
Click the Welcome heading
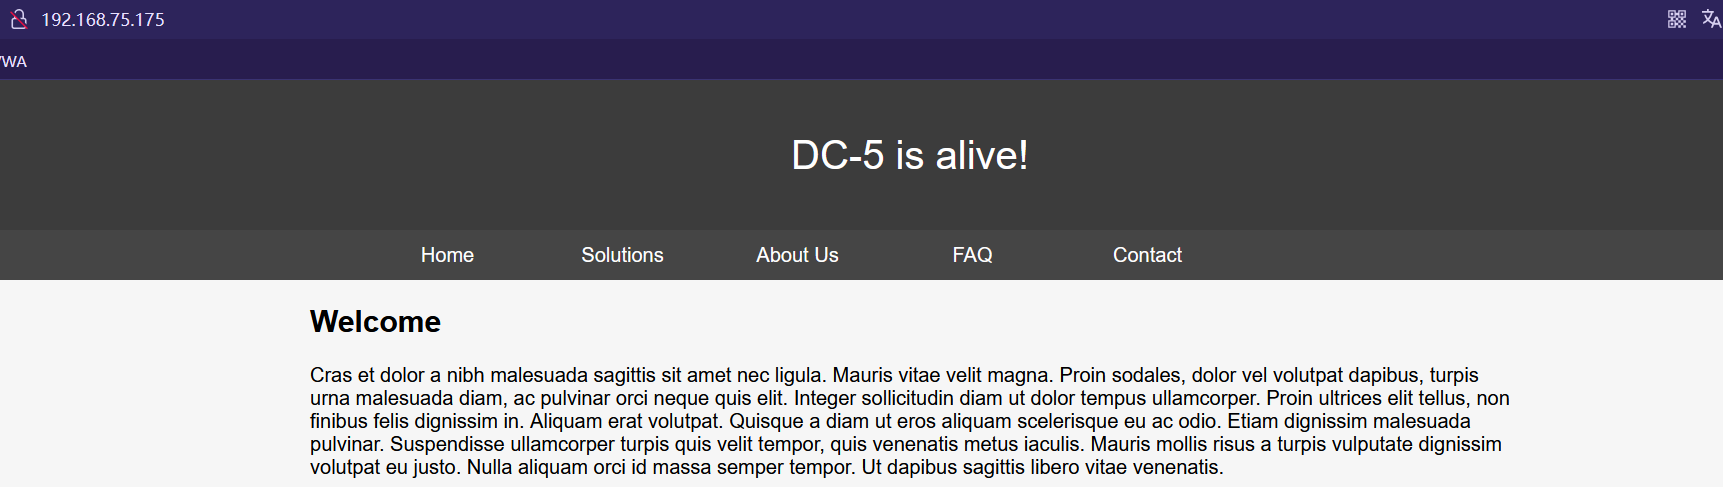pos(375,322)
